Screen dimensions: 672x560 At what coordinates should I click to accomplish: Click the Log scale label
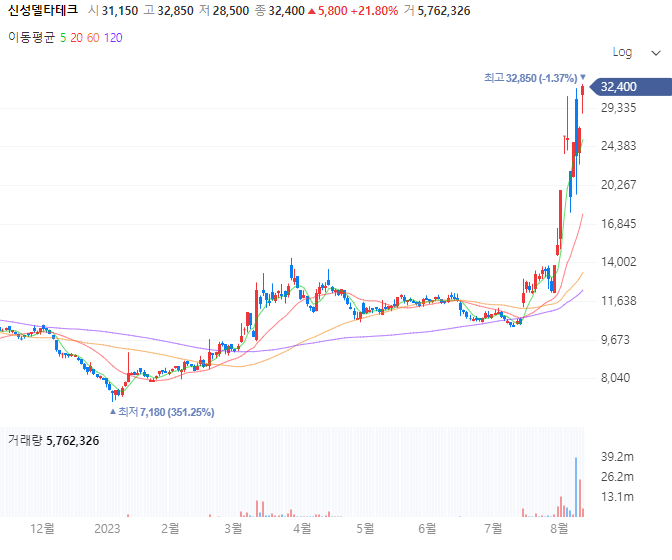622,52
